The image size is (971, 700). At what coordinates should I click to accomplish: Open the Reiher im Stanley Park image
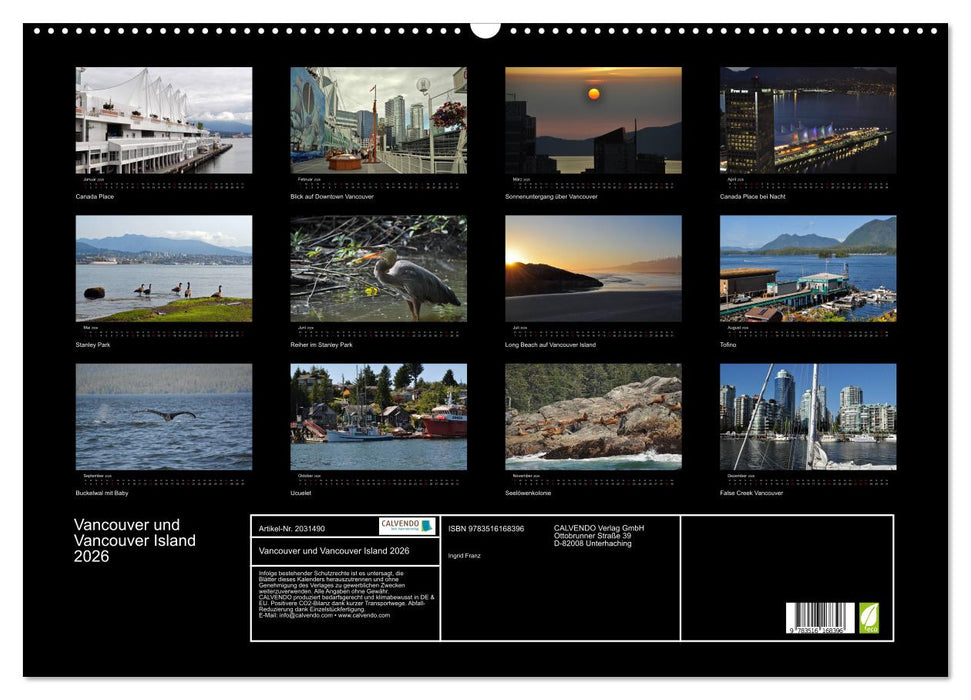[x=380, y=270]
